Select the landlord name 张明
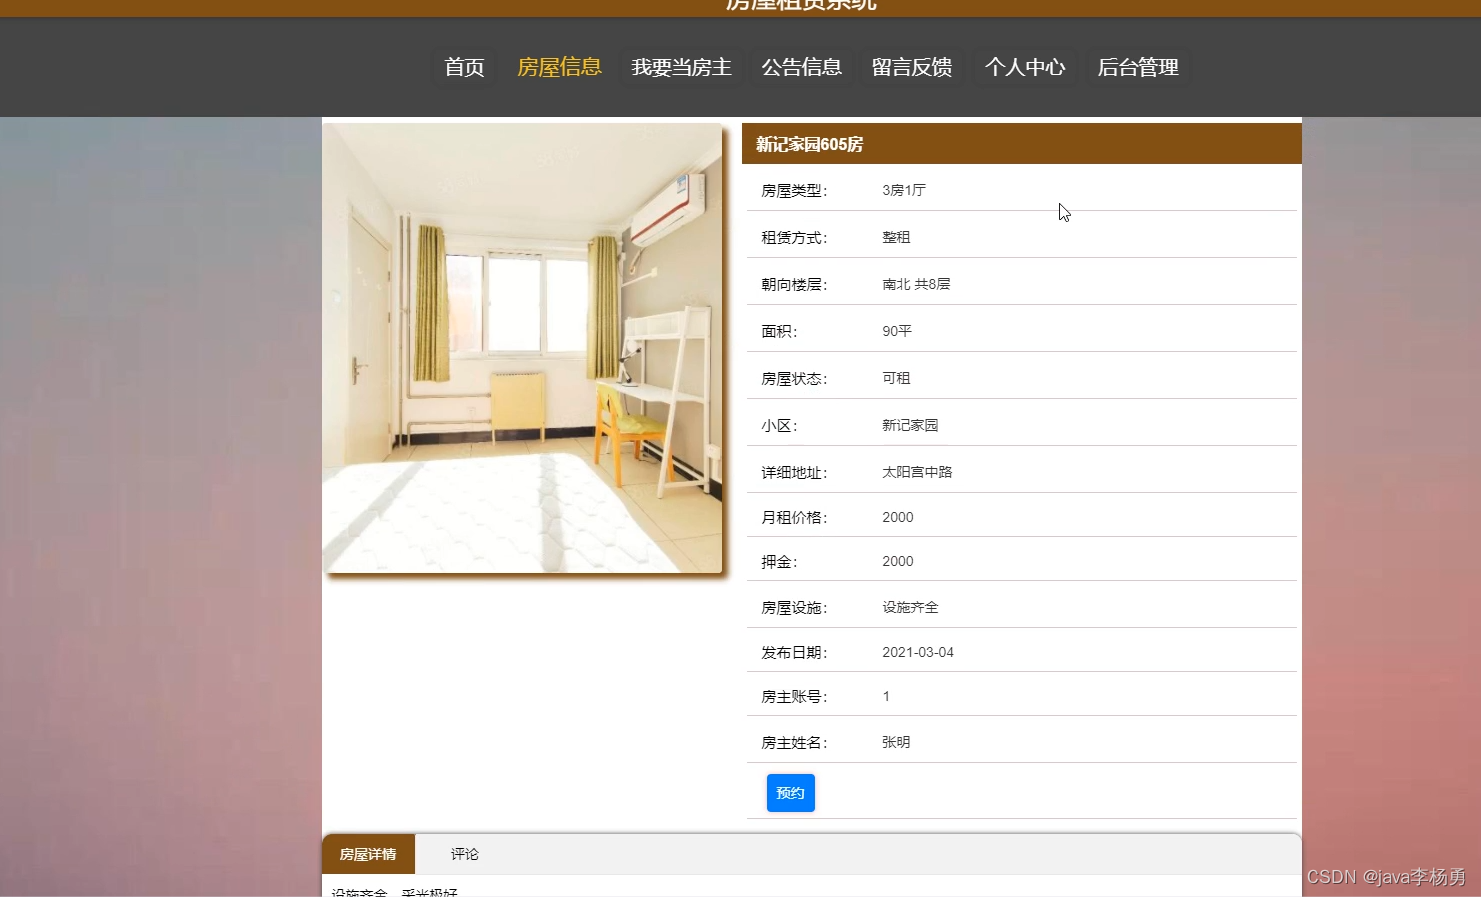The width and height of the screenshot is (1481, 897). 896,742
